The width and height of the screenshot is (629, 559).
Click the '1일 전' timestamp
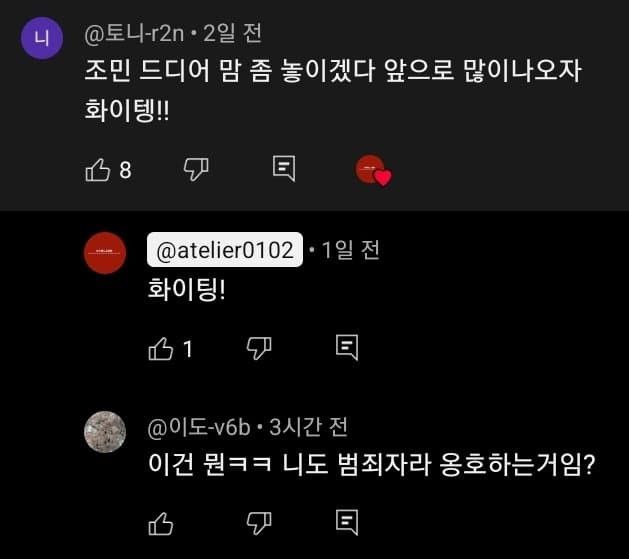click(x=350, y=250)
